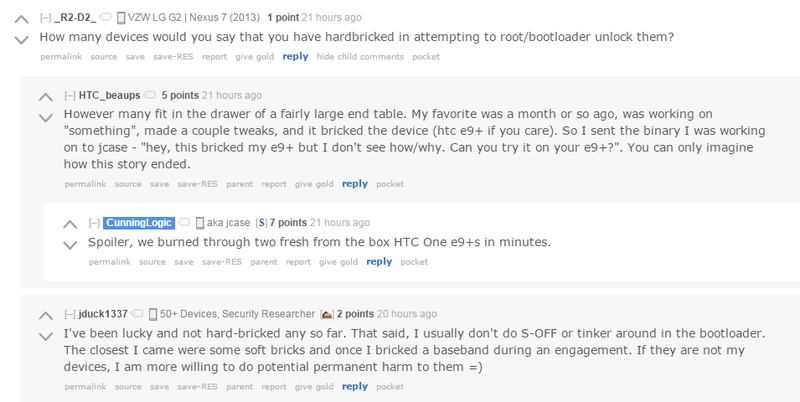The image size is (800, 402).
Task: Click the tag icon next to CunningLogic
Action: (x=185, y=222)
